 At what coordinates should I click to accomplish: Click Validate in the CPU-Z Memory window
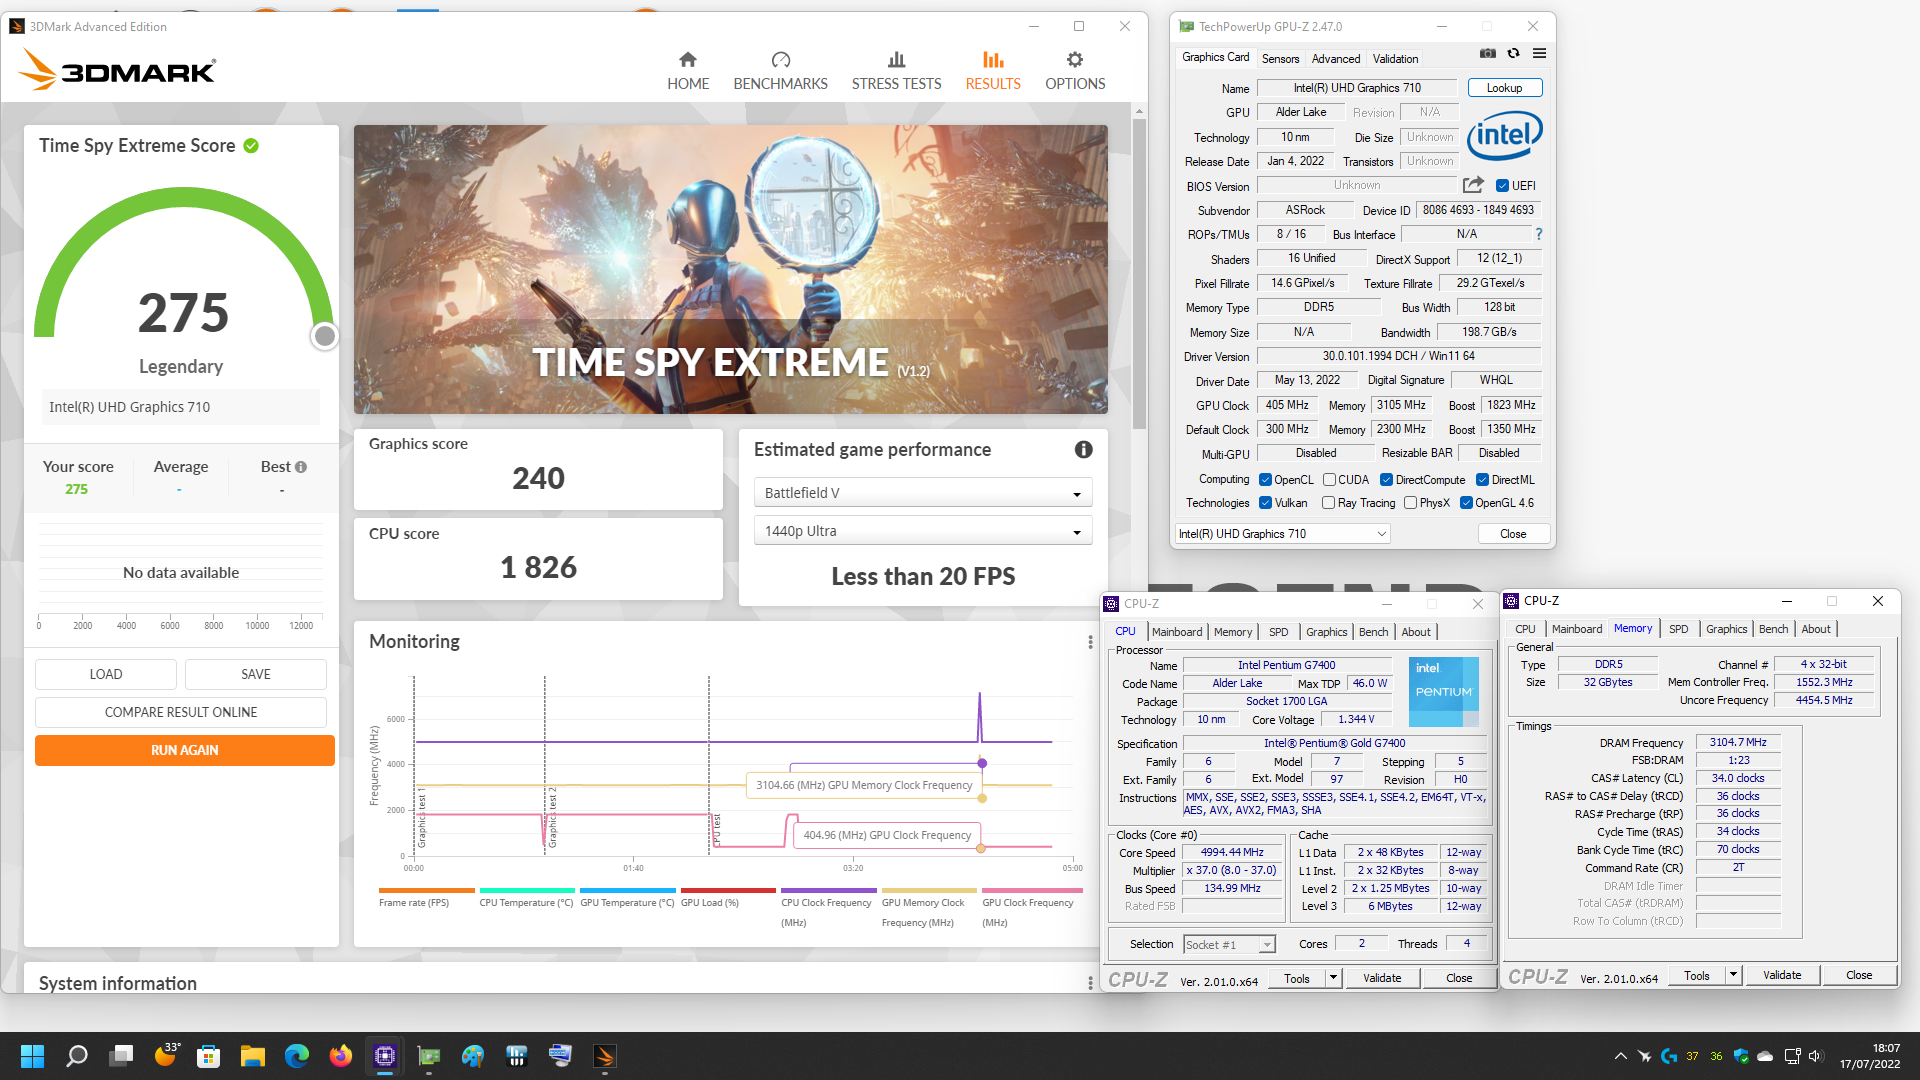click(x=1782, y=975)
